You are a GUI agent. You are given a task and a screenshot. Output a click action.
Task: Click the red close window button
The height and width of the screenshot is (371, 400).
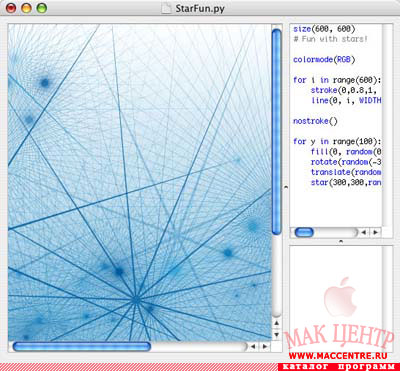click(x=11, y=8)
